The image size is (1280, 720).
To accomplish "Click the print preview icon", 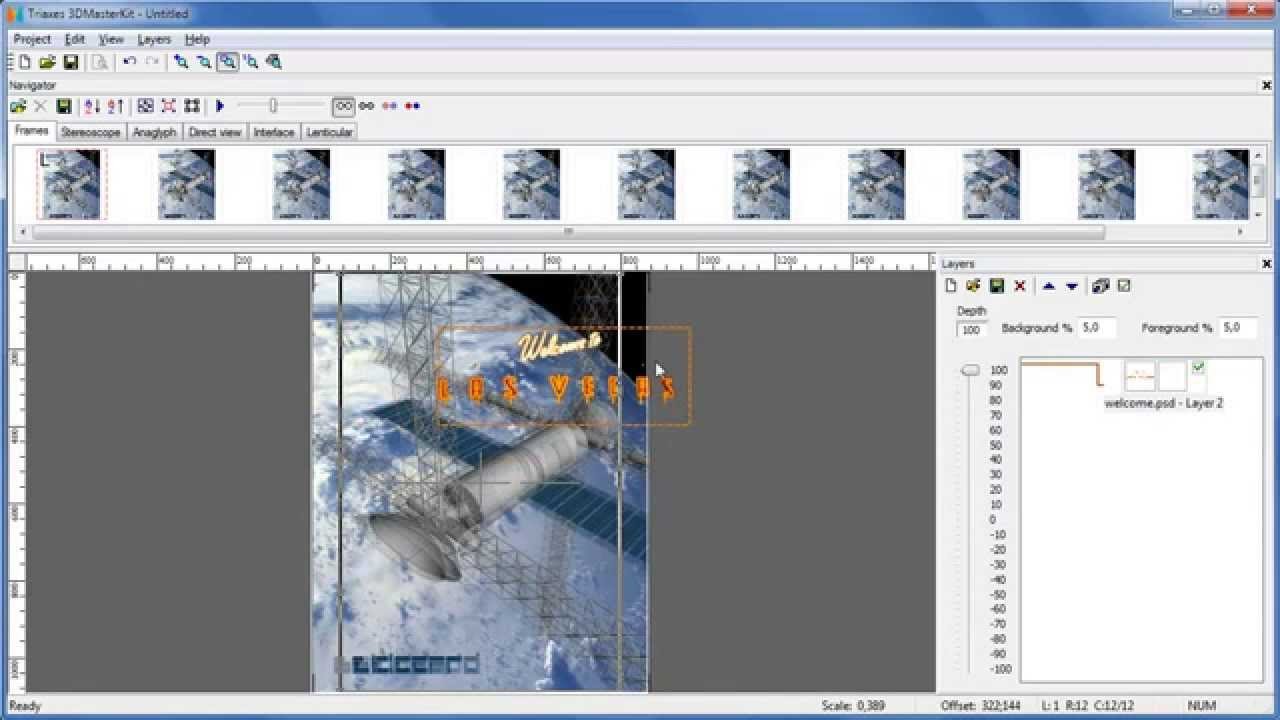I will point(100,62).
